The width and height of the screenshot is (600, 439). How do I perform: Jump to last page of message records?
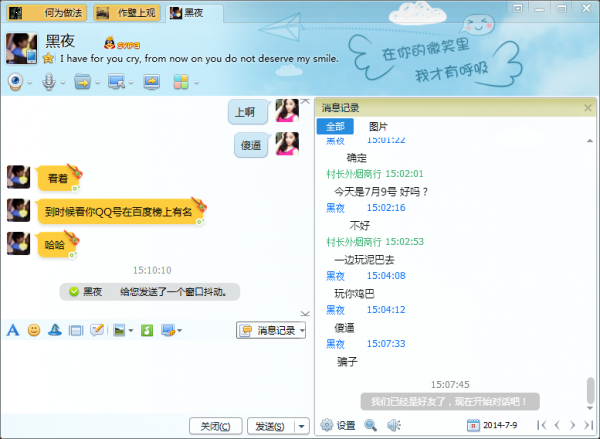point(588,425)
